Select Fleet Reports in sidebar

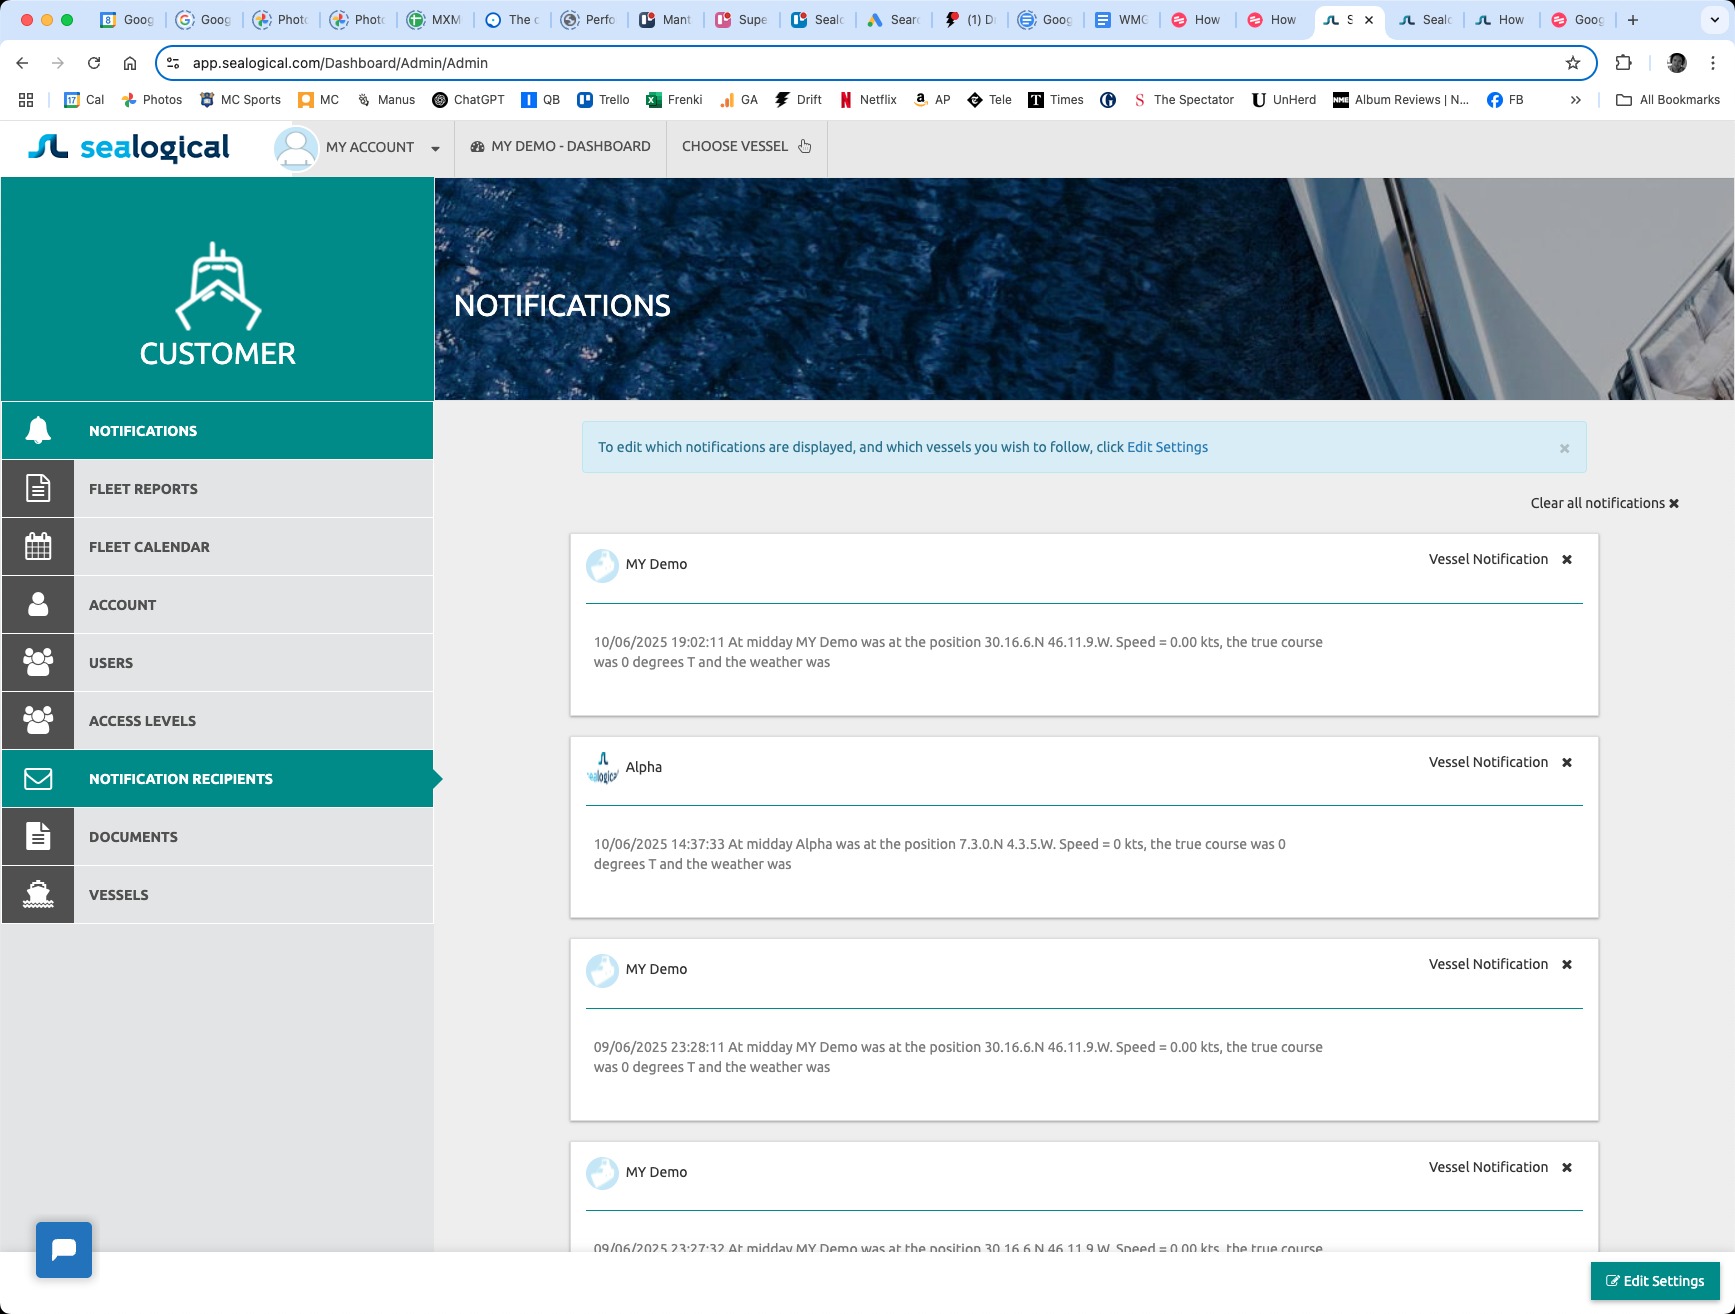pos(218,489)
